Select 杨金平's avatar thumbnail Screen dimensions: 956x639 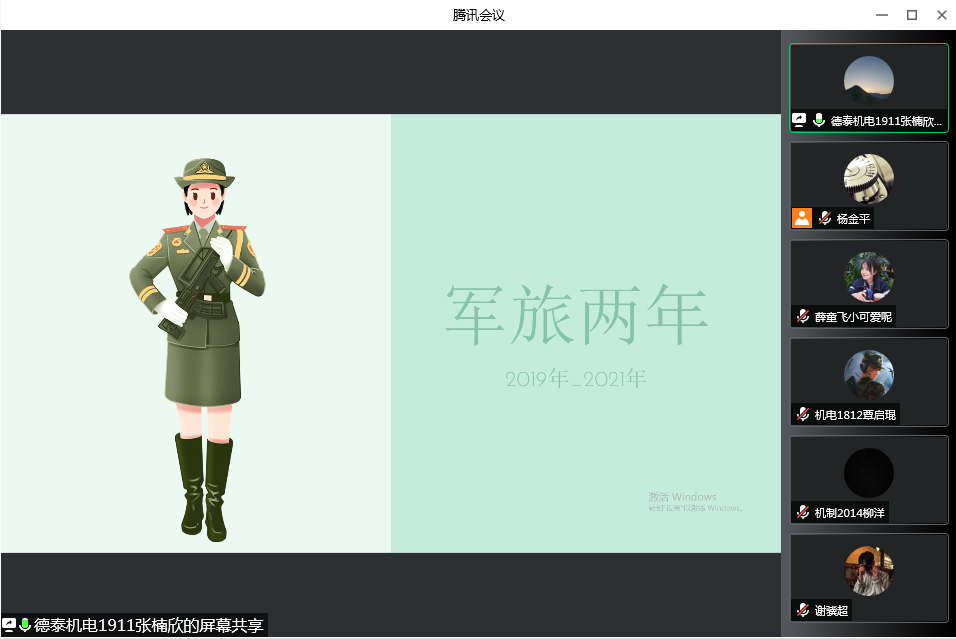[x=868, y=179]
